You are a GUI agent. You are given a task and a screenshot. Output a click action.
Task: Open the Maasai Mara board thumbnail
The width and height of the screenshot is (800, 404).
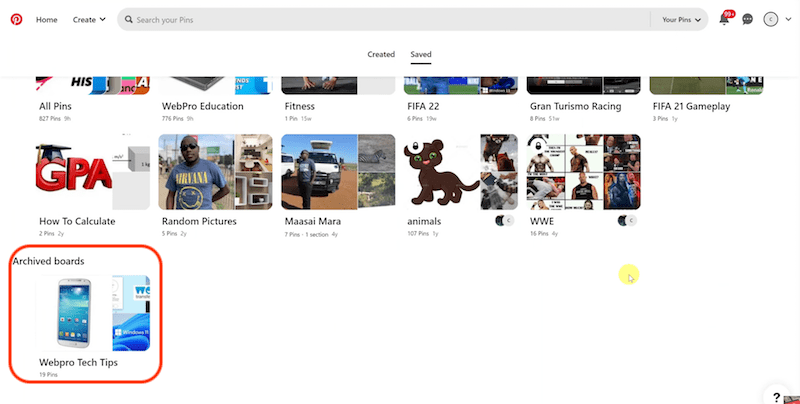pos(338,172)
